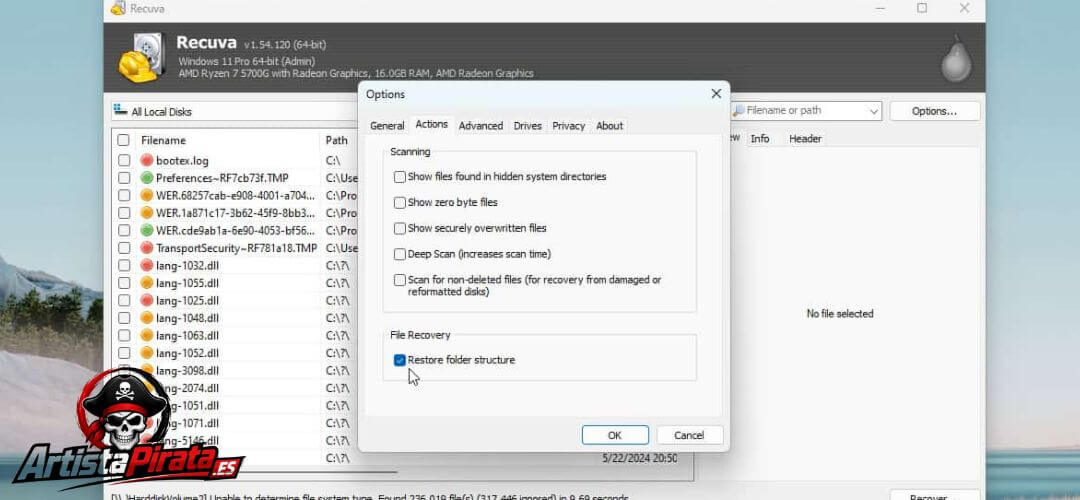Click the orange status icon beside WER.1a871c17 file
1080x500 pixels.
tap(147, 213)
